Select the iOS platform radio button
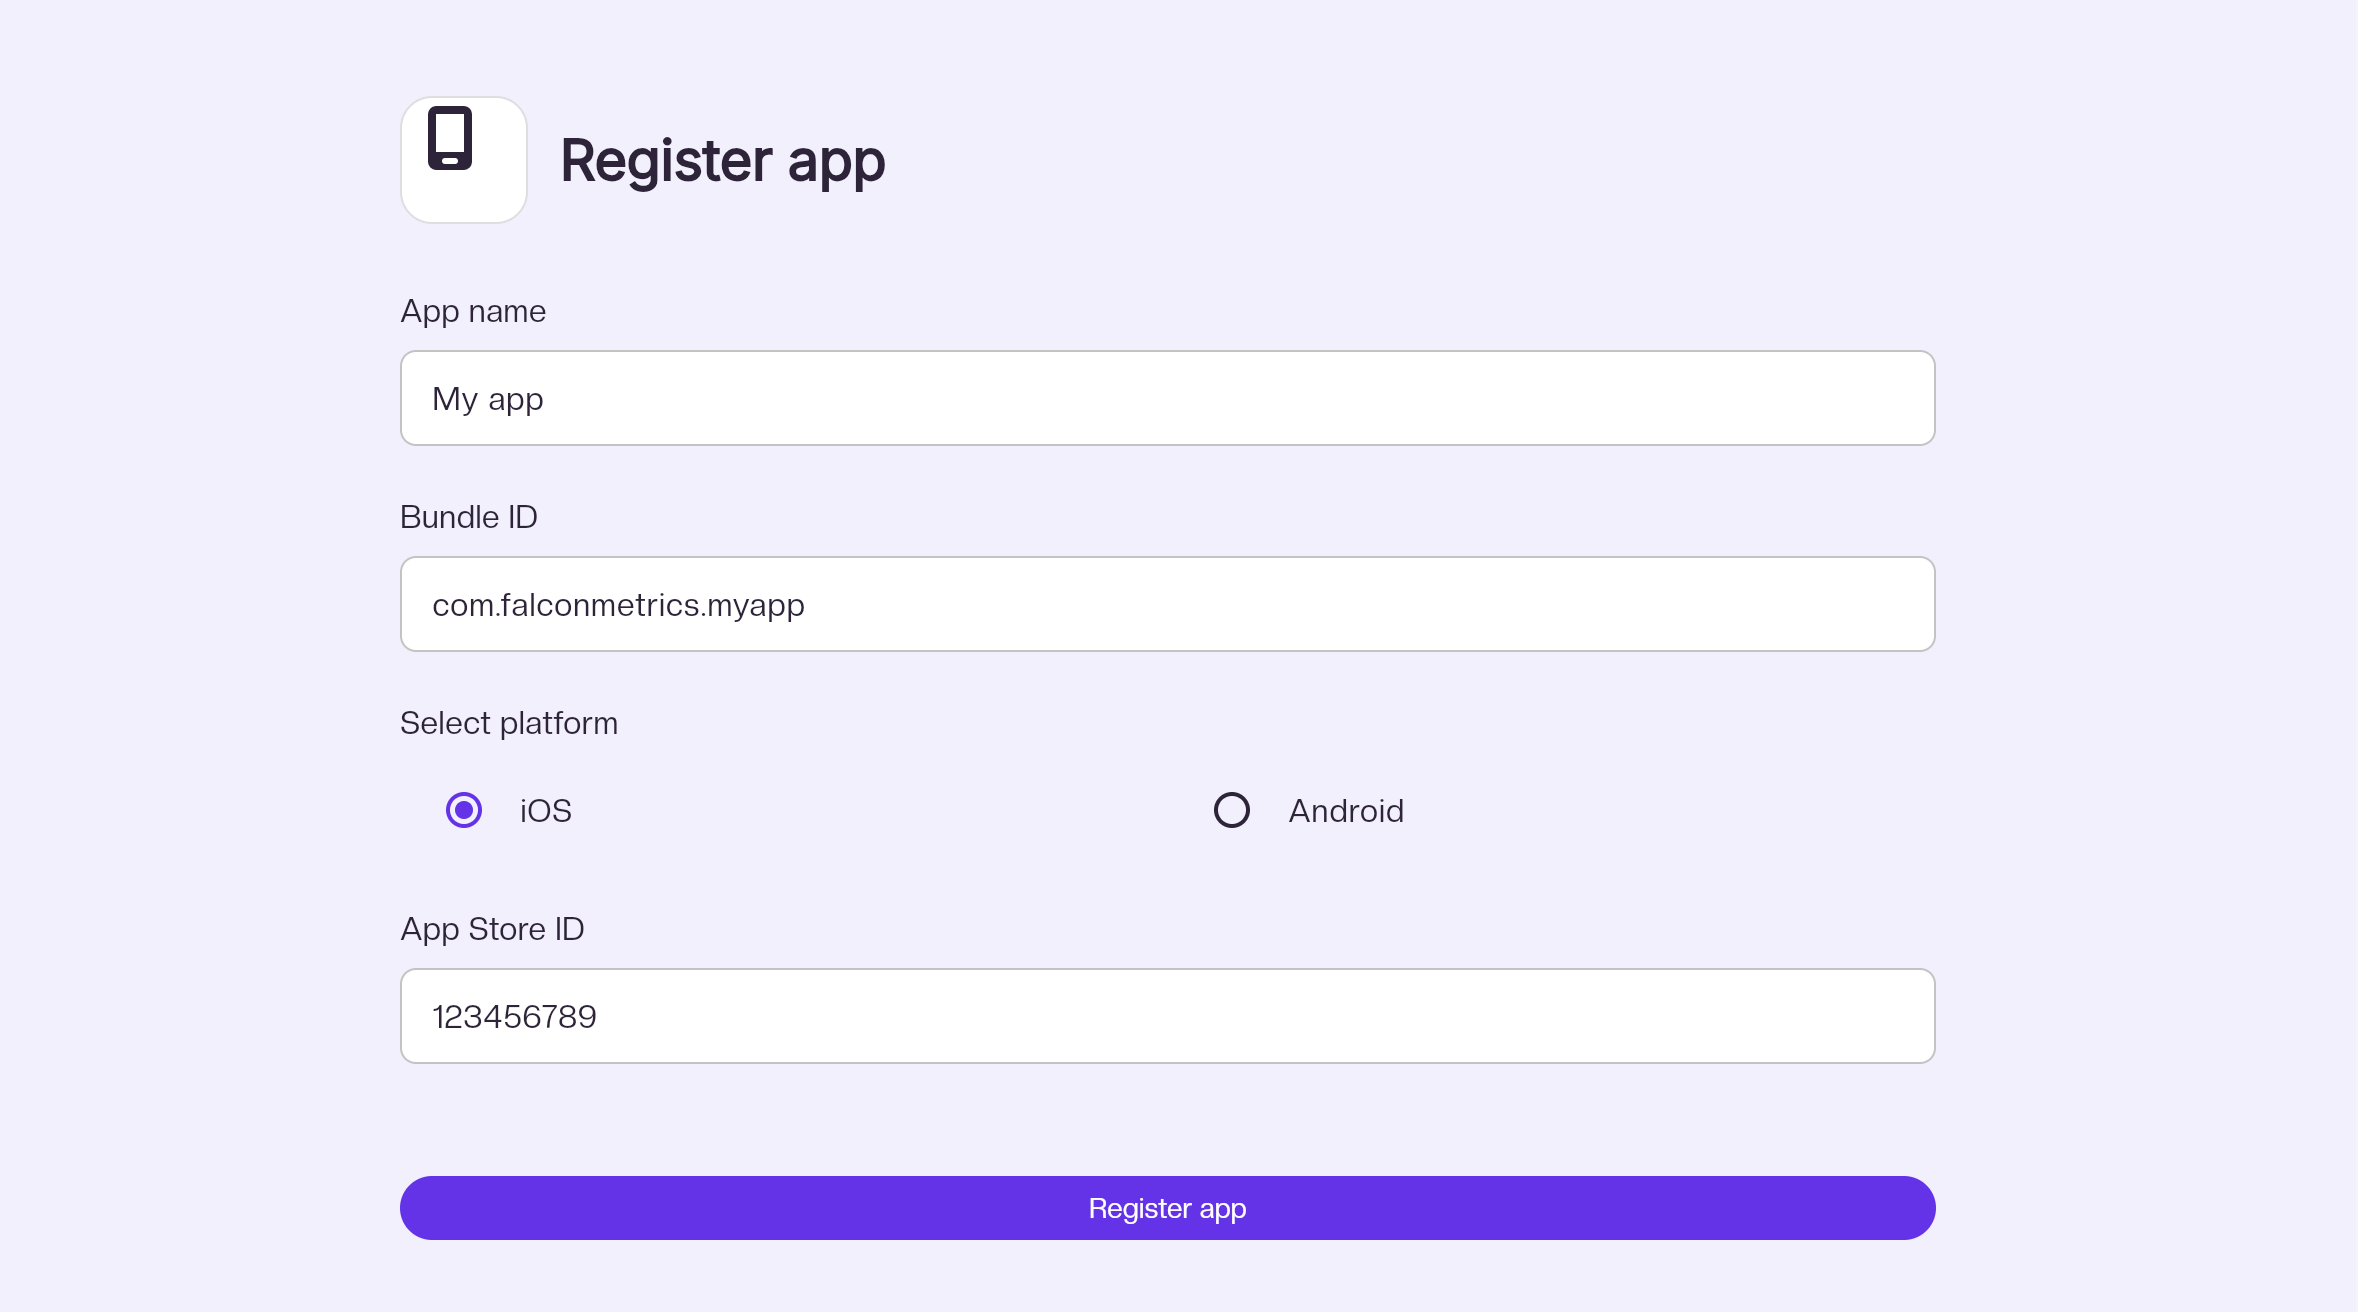The width and height of the screenshot is (2358, 1312). [x=464, y=810]
